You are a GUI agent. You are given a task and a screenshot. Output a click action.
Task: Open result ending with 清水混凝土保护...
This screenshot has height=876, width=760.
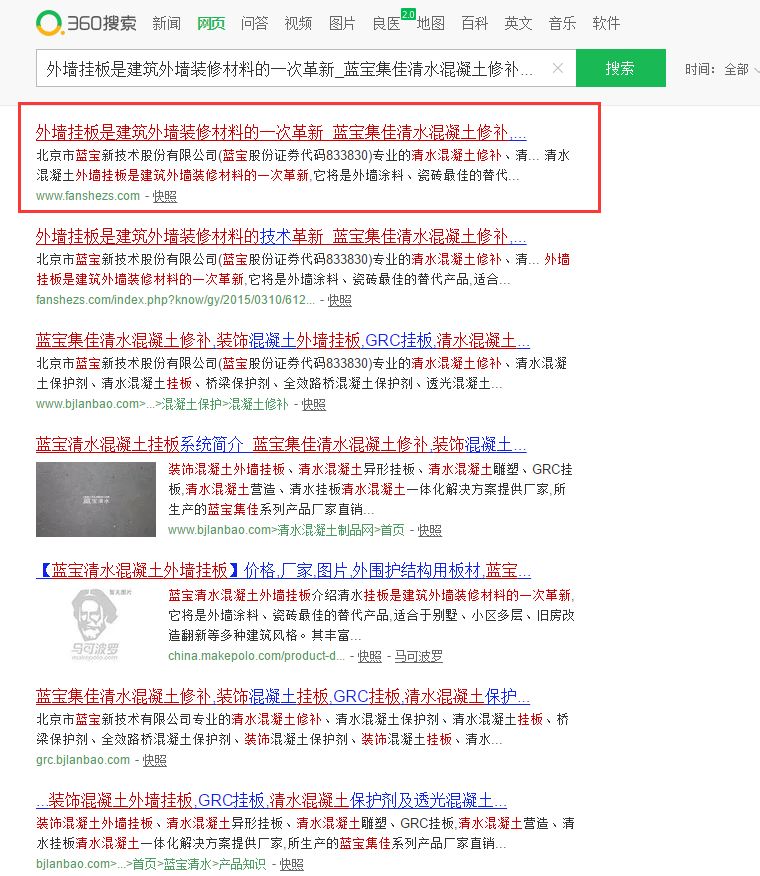[x=283, y=696]
